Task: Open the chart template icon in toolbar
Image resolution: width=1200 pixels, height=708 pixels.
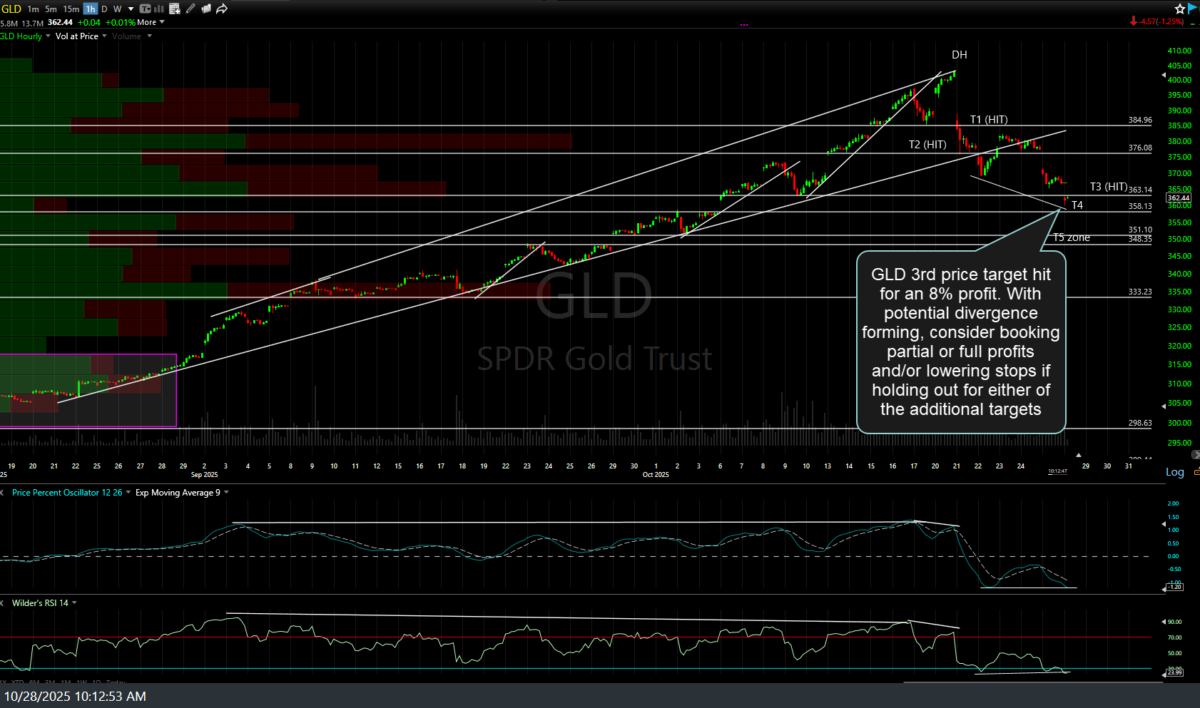Action: [144, 9]
